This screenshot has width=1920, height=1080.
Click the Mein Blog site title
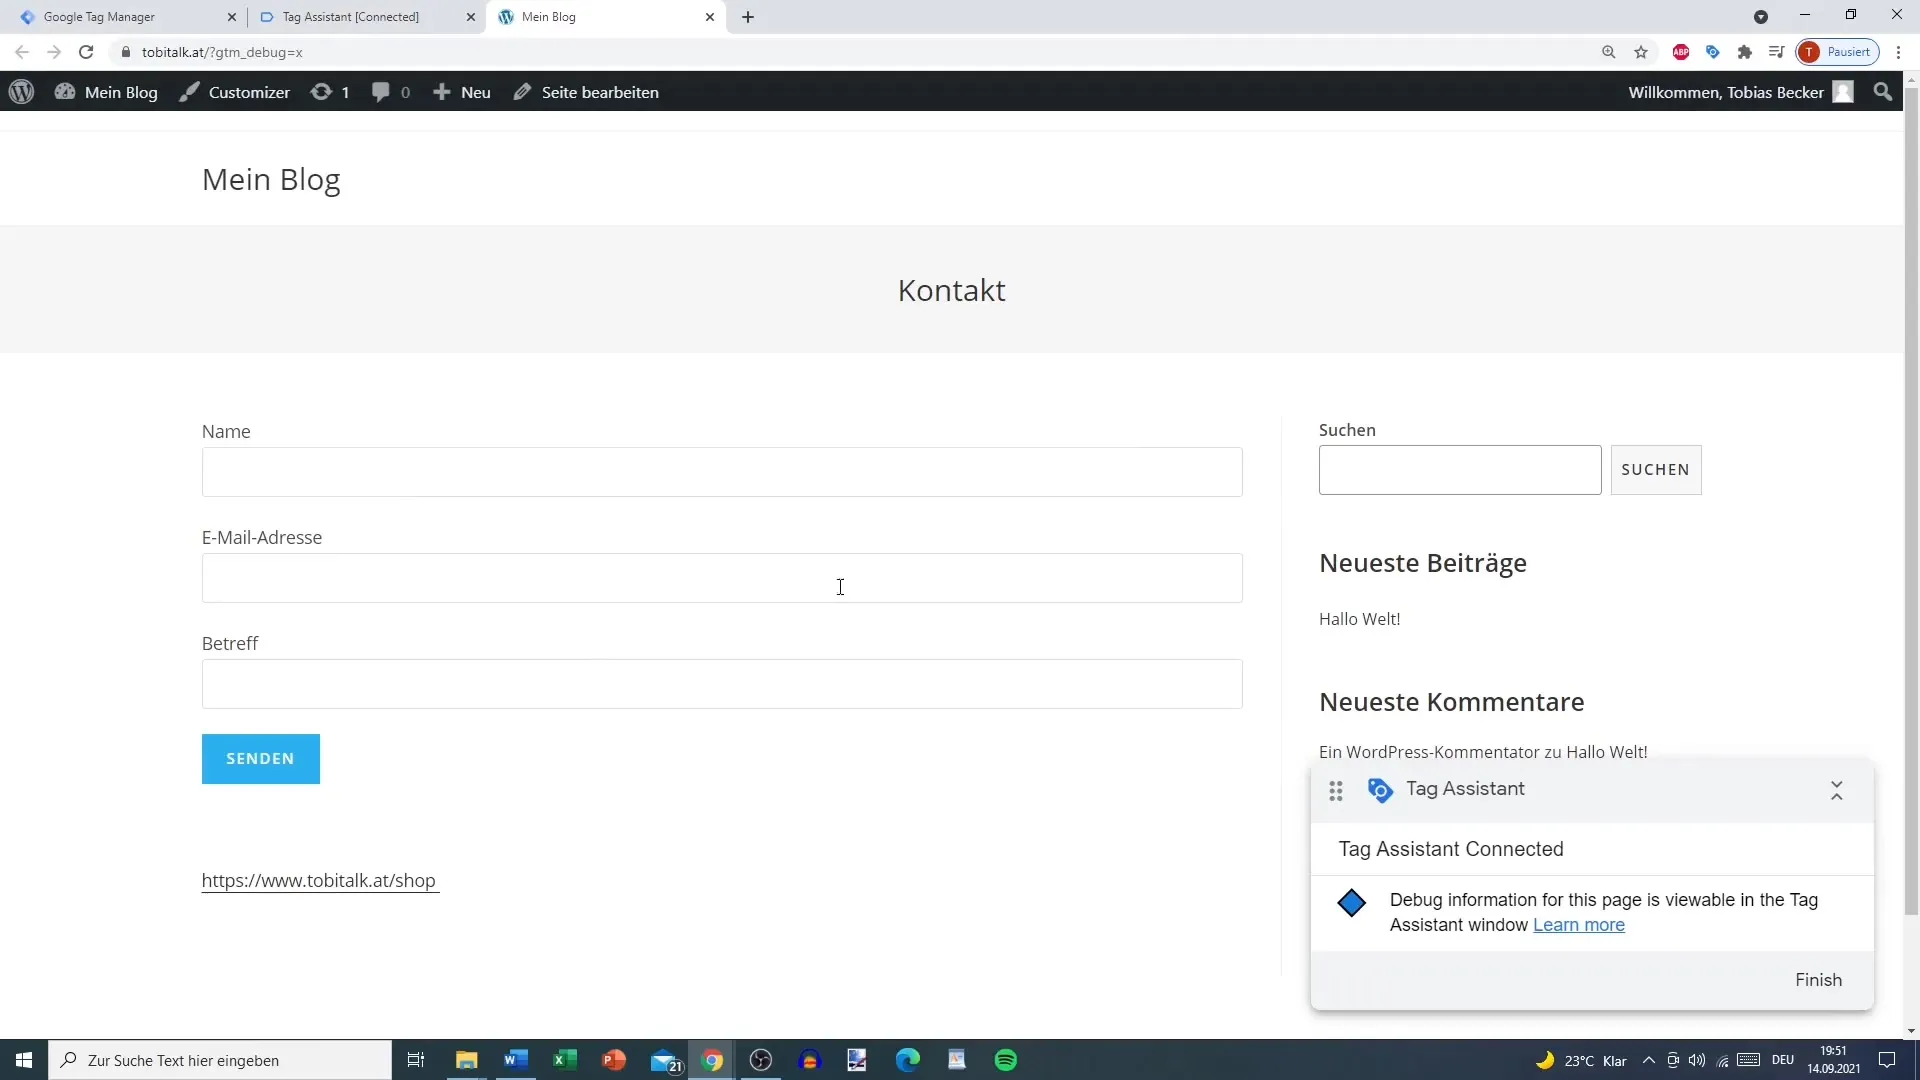click(271, 179)
